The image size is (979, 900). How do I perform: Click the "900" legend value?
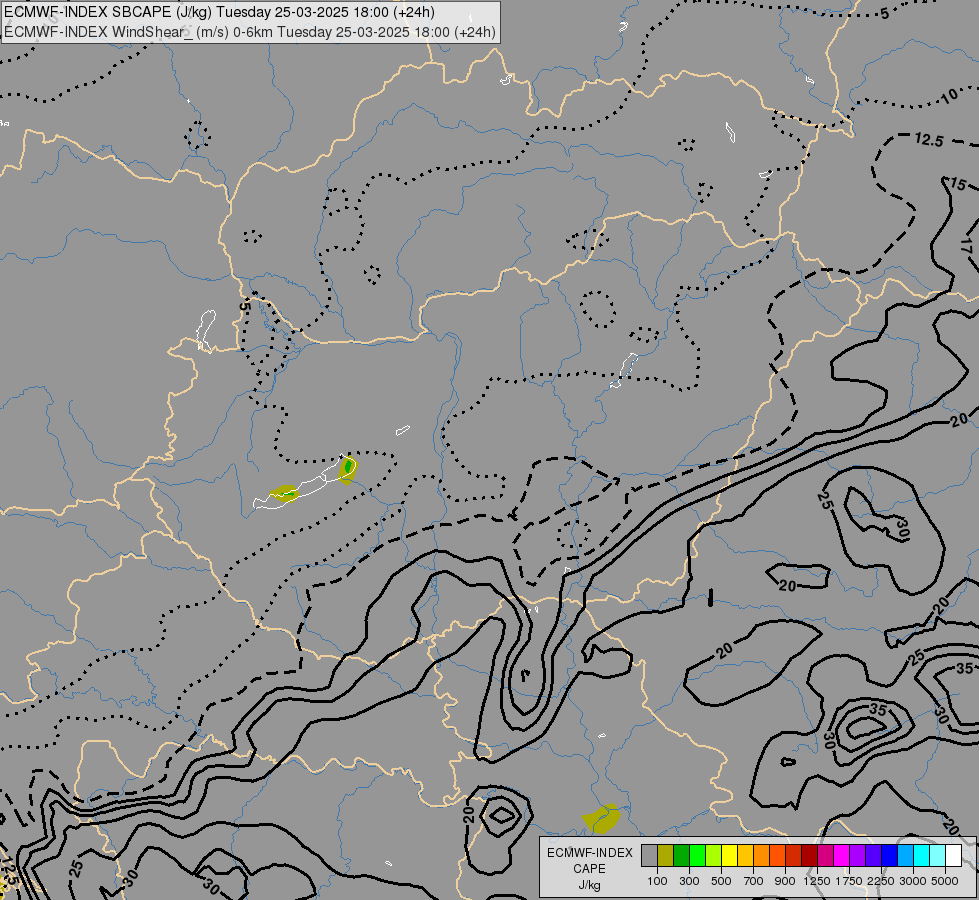[785, 881]
